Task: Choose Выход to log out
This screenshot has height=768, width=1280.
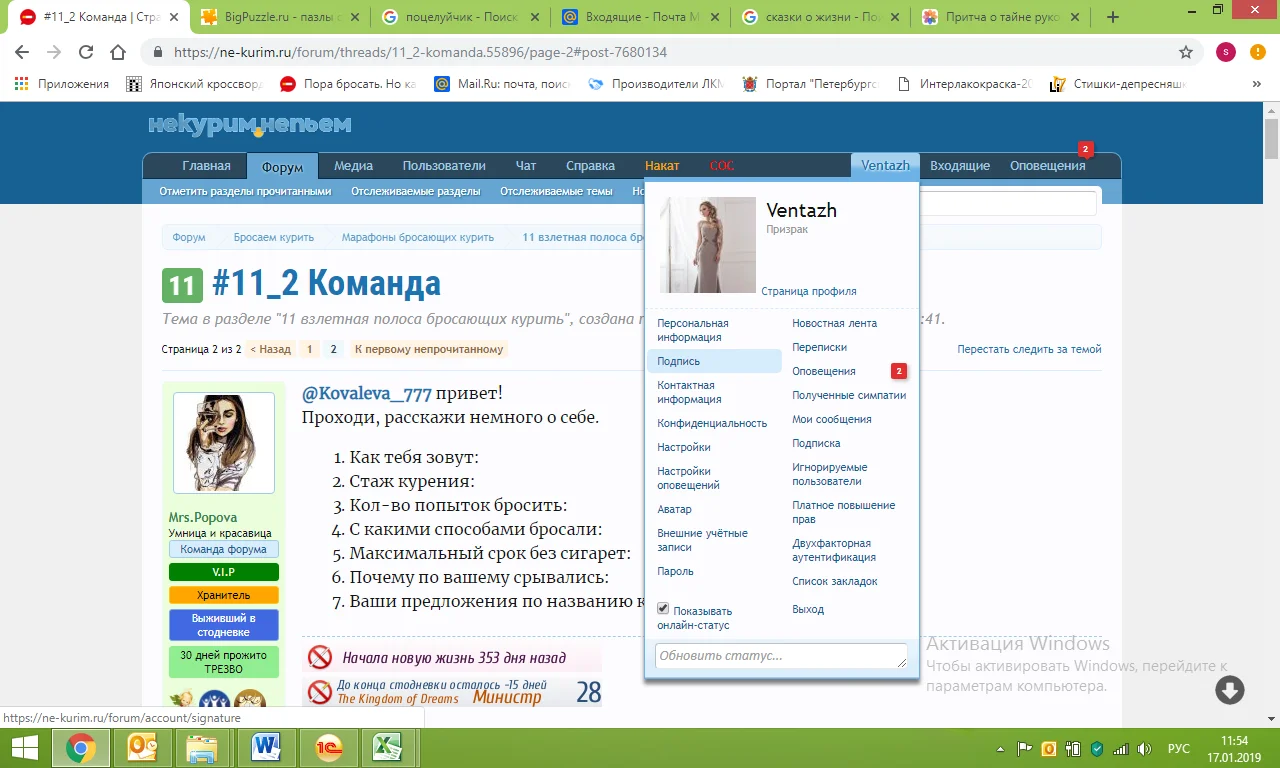Action: [x=808, y=609]
